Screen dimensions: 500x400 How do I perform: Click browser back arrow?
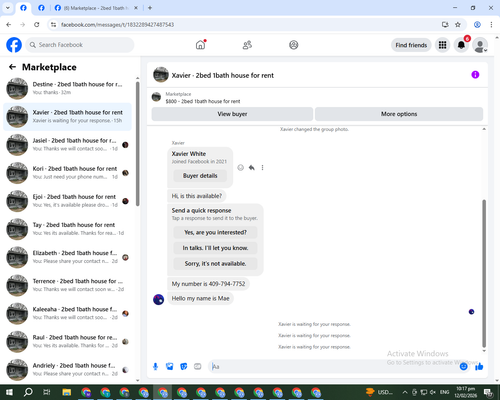9,25
